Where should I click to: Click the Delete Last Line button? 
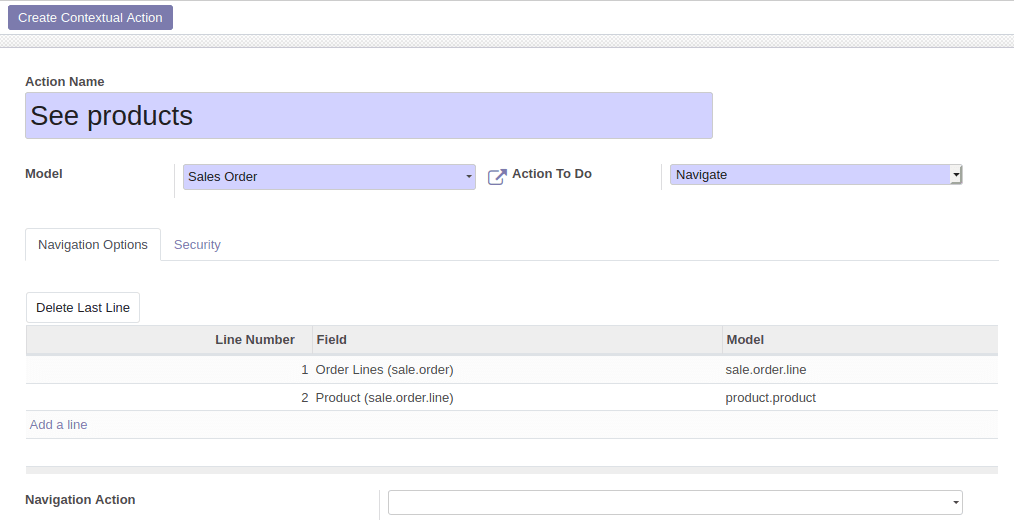tap(83, 308)
